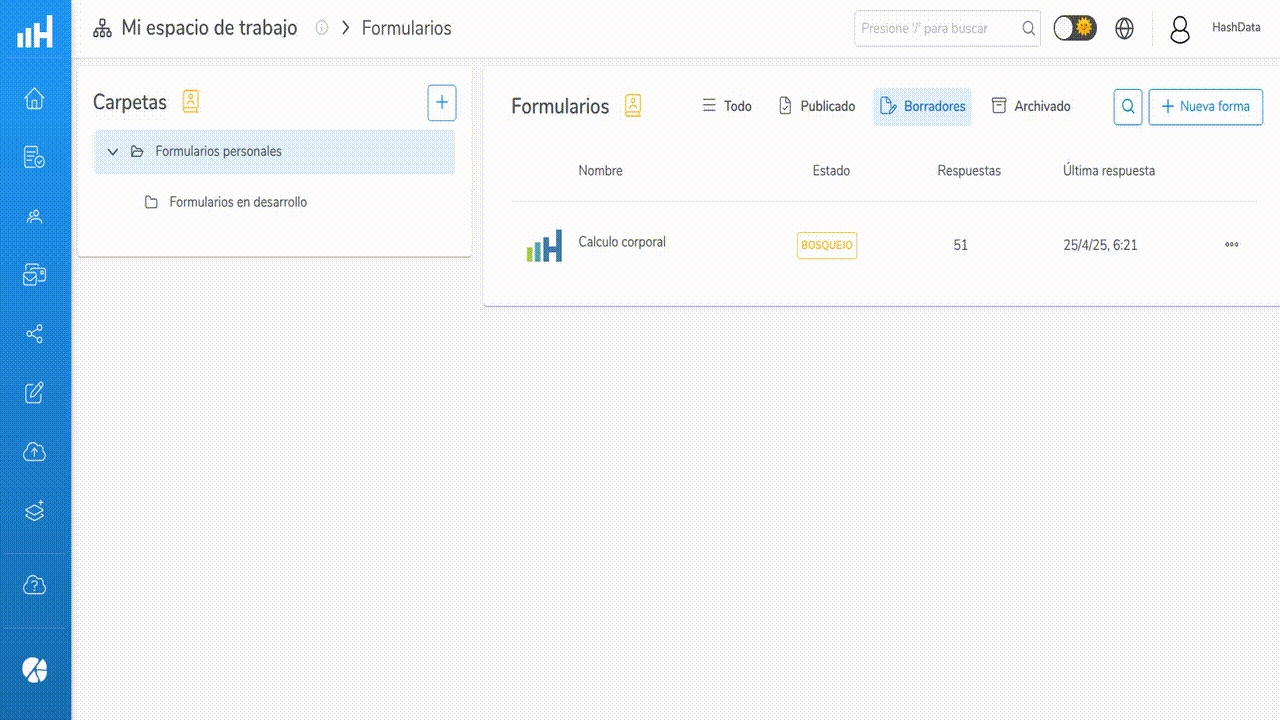This screenshot has height=720, width=1280.
Task: Open the forms search button
Action: (1128, 107)
